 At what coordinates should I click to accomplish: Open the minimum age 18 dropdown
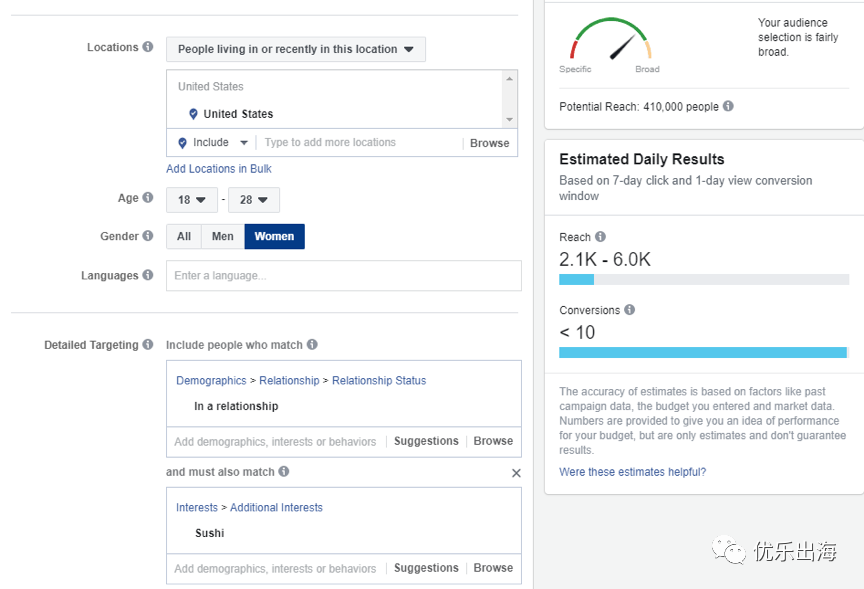pyautogui.click(x=191, y=200)
